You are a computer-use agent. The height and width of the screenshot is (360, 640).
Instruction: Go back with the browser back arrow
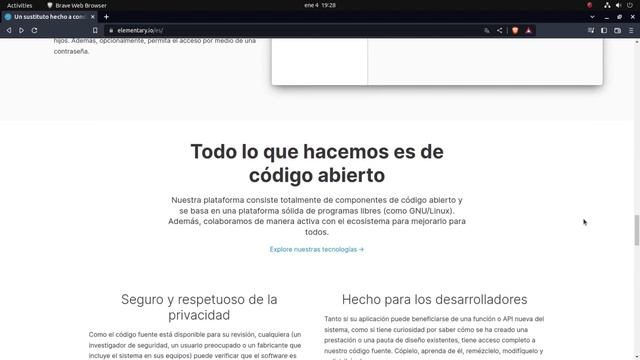click(9, 30)
